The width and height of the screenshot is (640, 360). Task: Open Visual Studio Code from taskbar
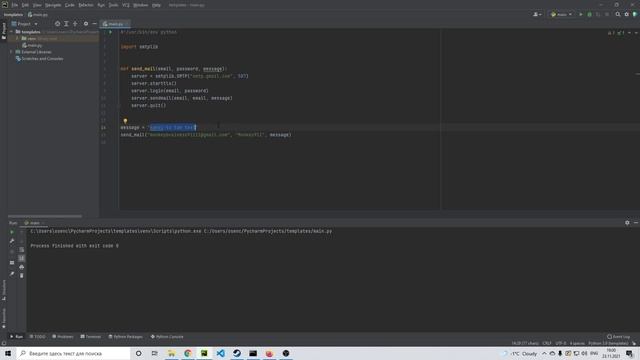click(x=220, y=353)
